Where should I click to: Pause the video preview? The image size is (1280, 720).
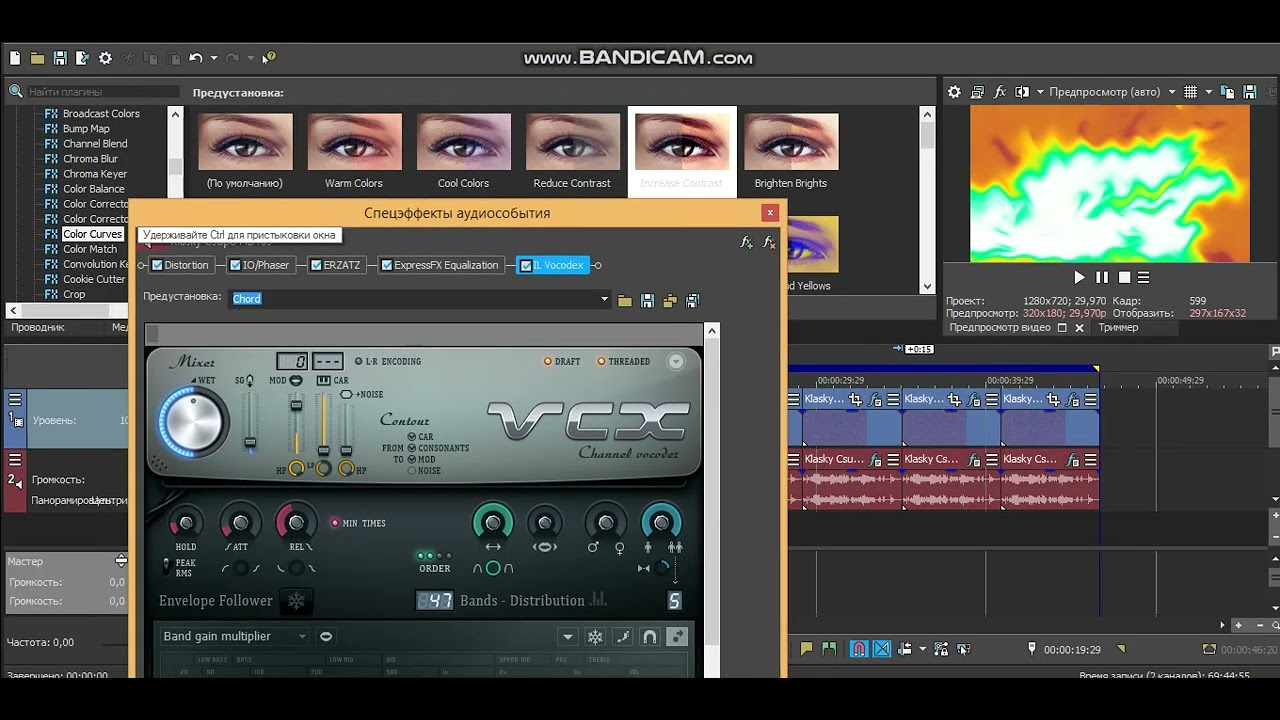(1102, 278)
